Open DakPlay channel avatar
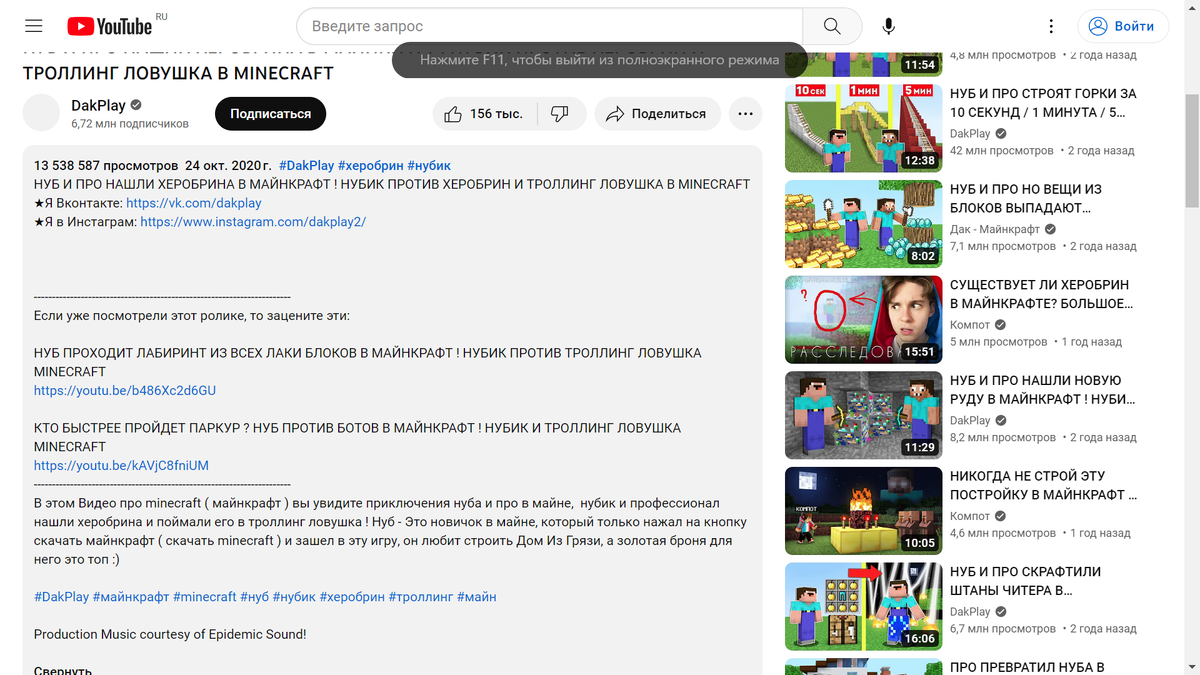 [42, 113]
